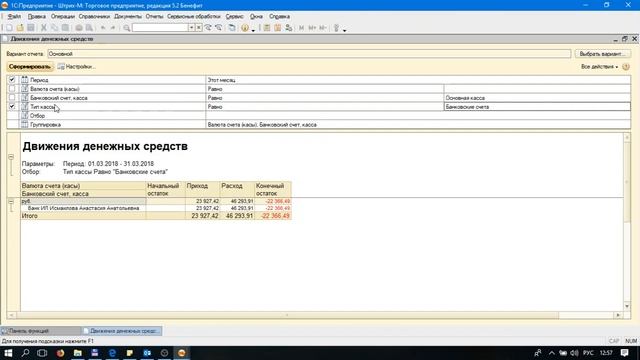Open the Документы menu

[128, 16]
